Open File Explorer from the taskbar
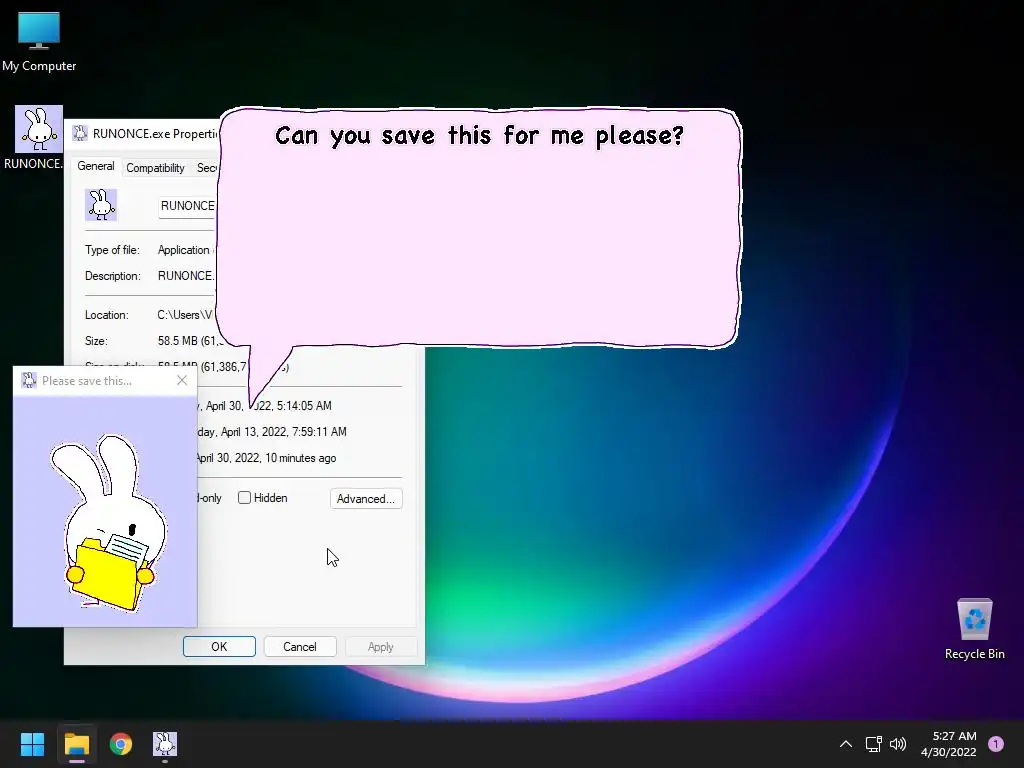Image resolution: width=1024 pixels, height=768 pixels. [x=76, y=744]
